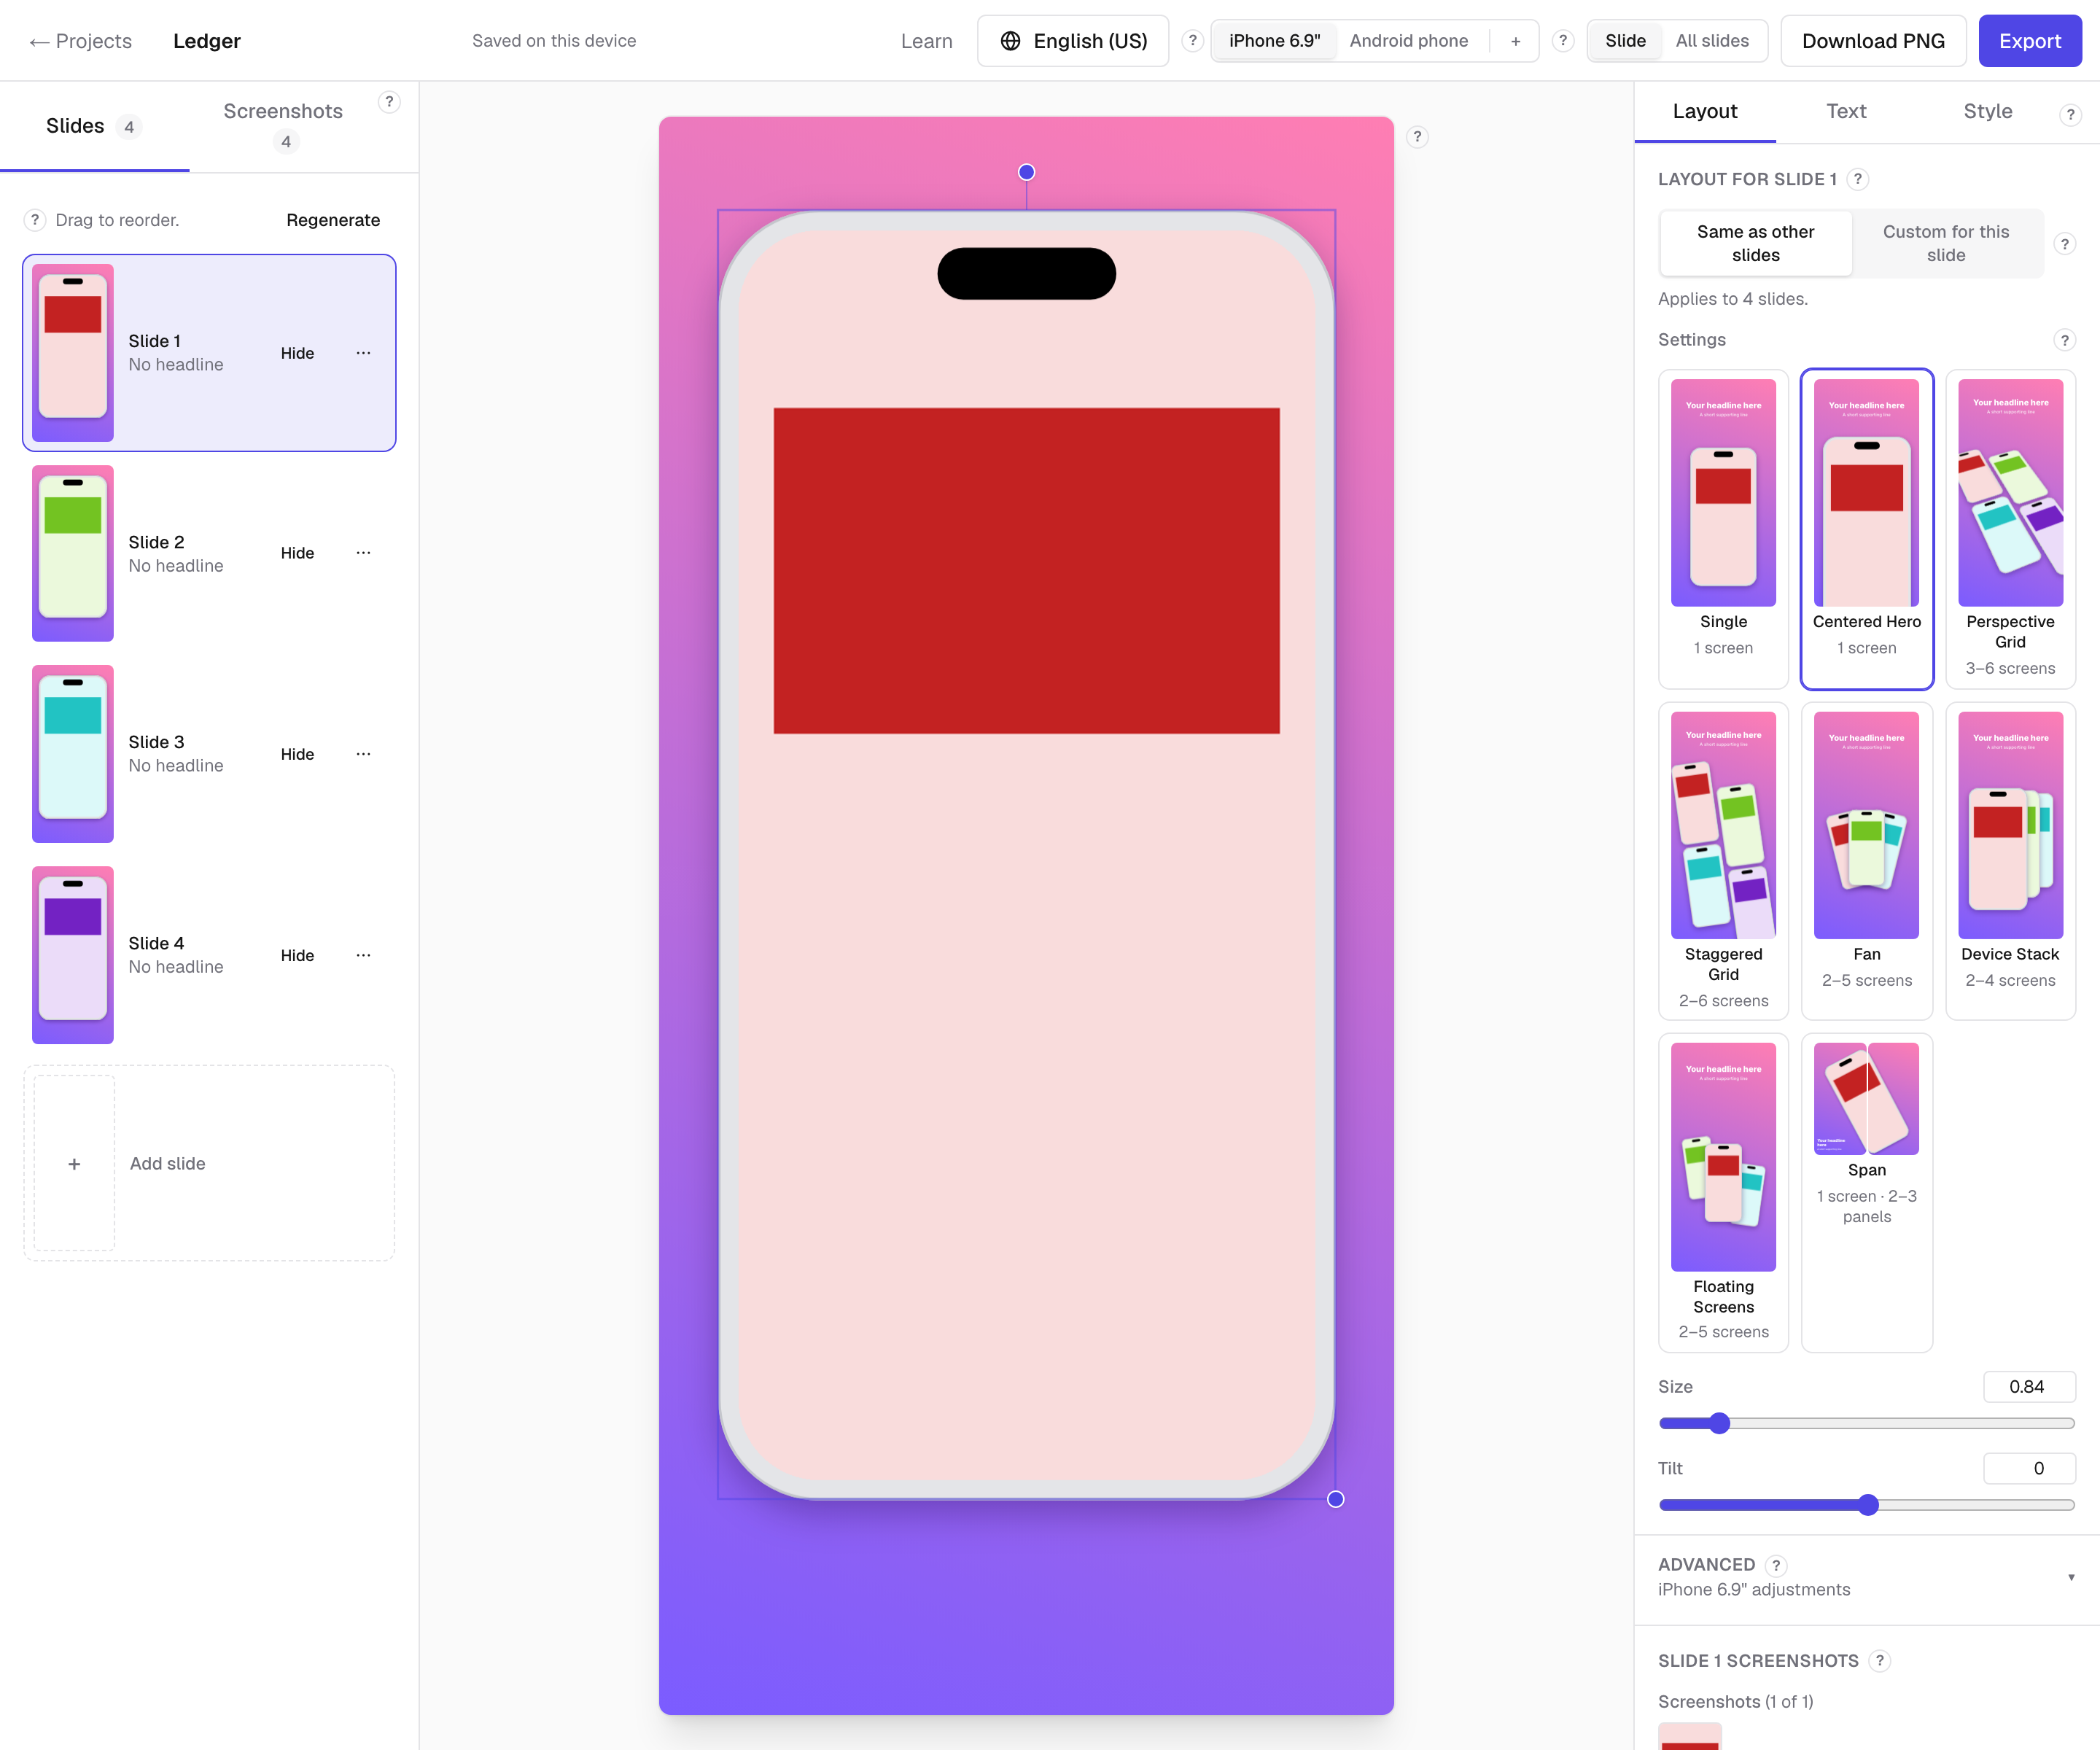
Task: Click the help icon after device tabs
Action: 1563,41
